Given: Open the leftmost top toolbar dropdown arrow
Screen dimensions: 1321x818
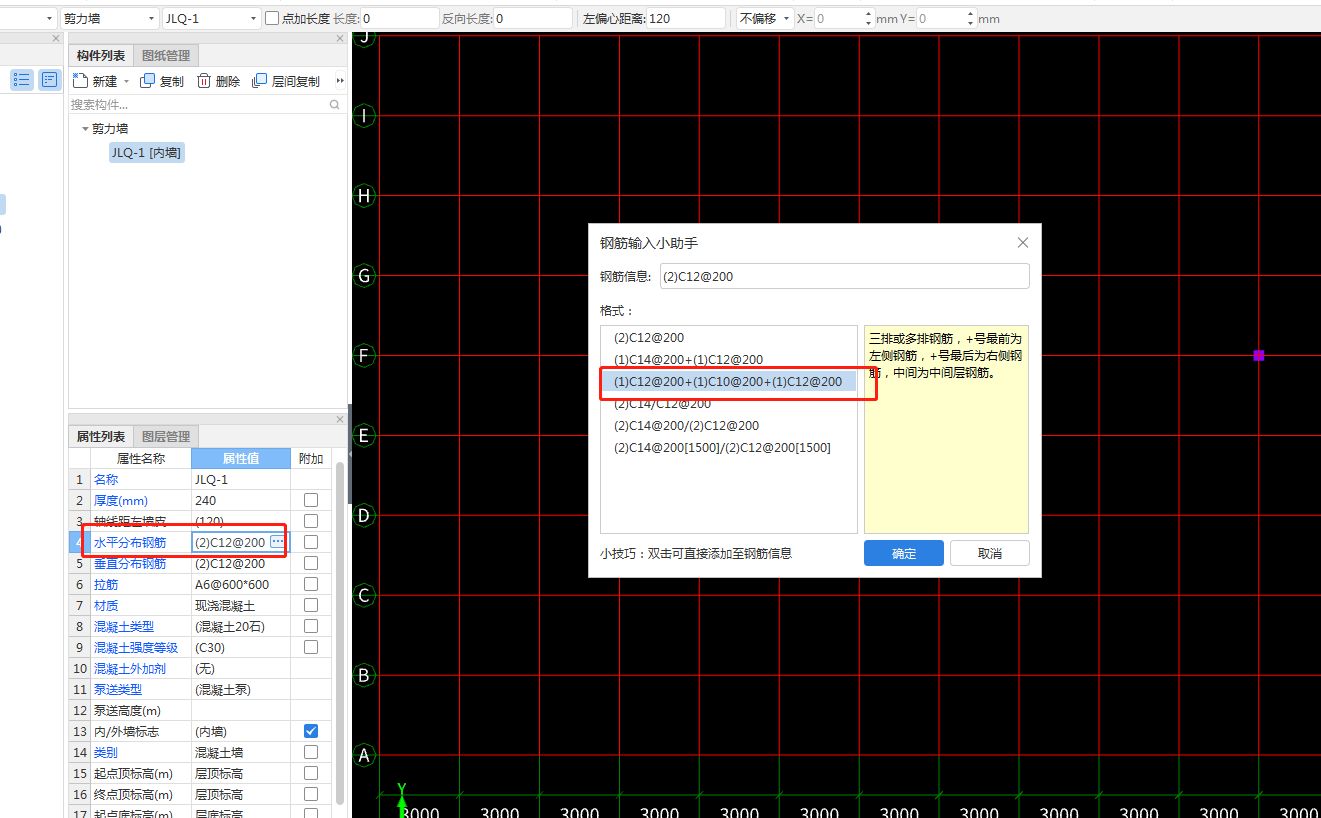Looking at the screenshot, I should [x=49, y=18].
